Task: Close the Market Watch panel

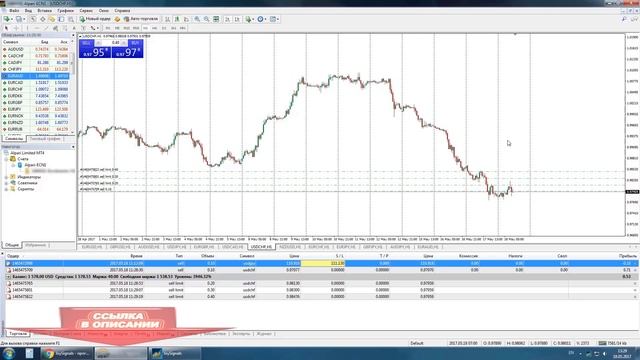Action: point(73,36)
